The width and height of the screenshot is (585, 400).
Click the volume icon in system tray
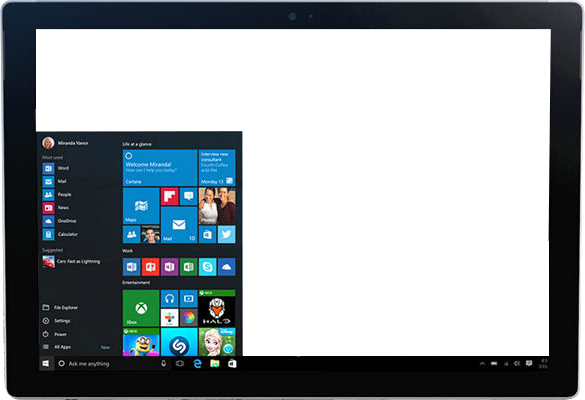[517, 363]
